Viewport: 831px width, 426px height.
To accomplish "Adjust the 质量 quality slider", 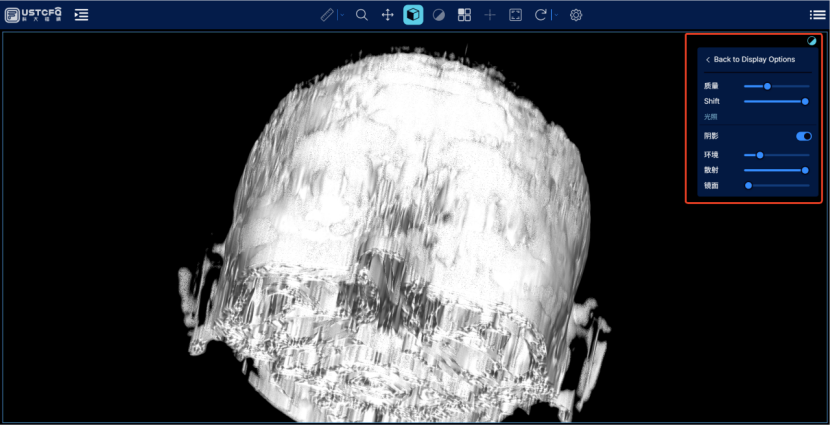I will click(776, 86).
